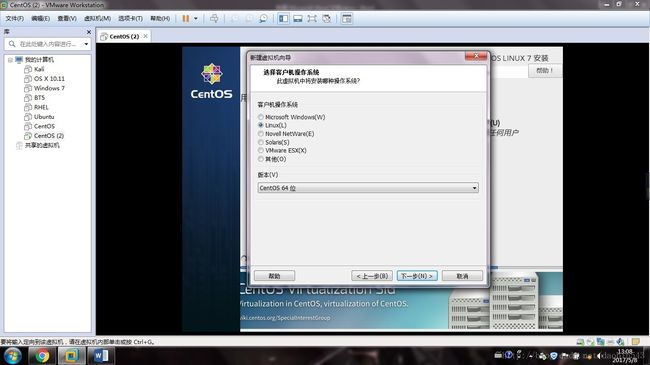Select the Kali virtual machine
This screenshot has height=365, width=650.
[39, 69]
